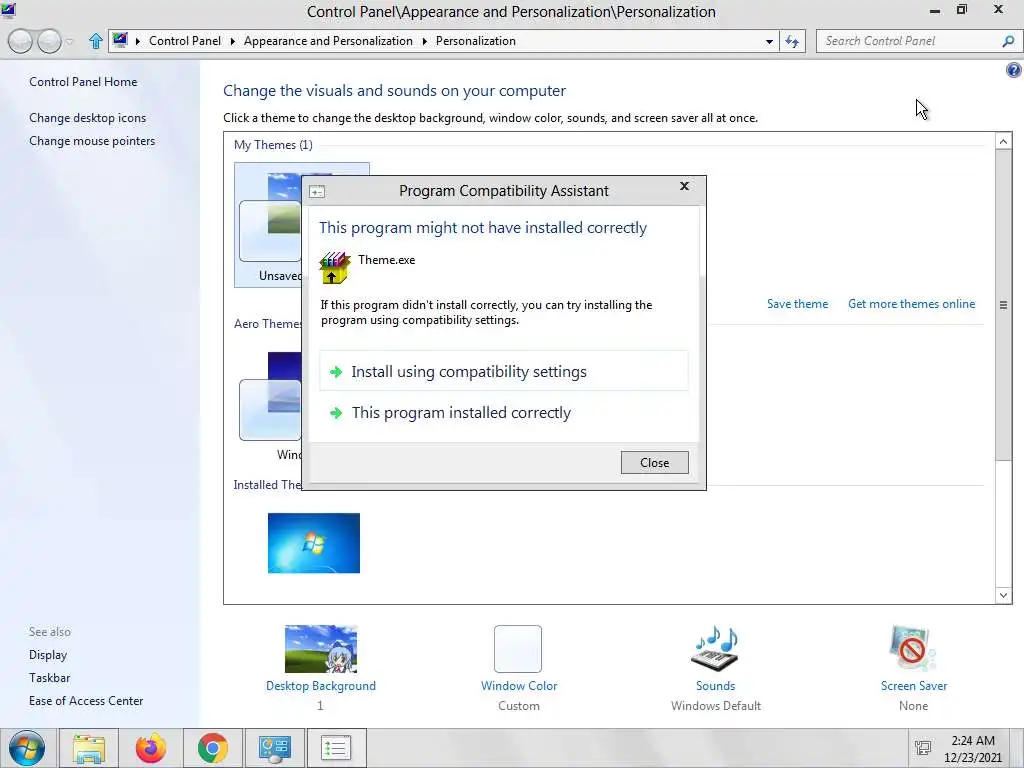Screen dimensions: 1024x768
Task: Open the Windows Start orb
Action: pyautogui.click(x=27, y=748)
